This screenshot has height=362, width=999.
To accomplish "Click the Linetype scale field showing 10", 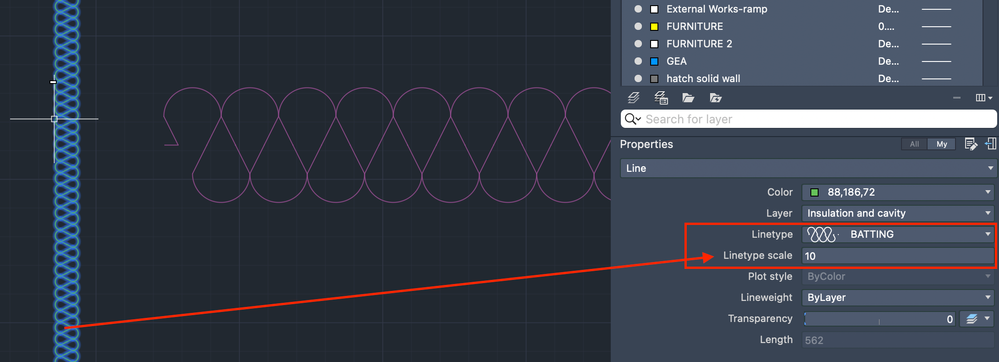I will tap(898, 256).
